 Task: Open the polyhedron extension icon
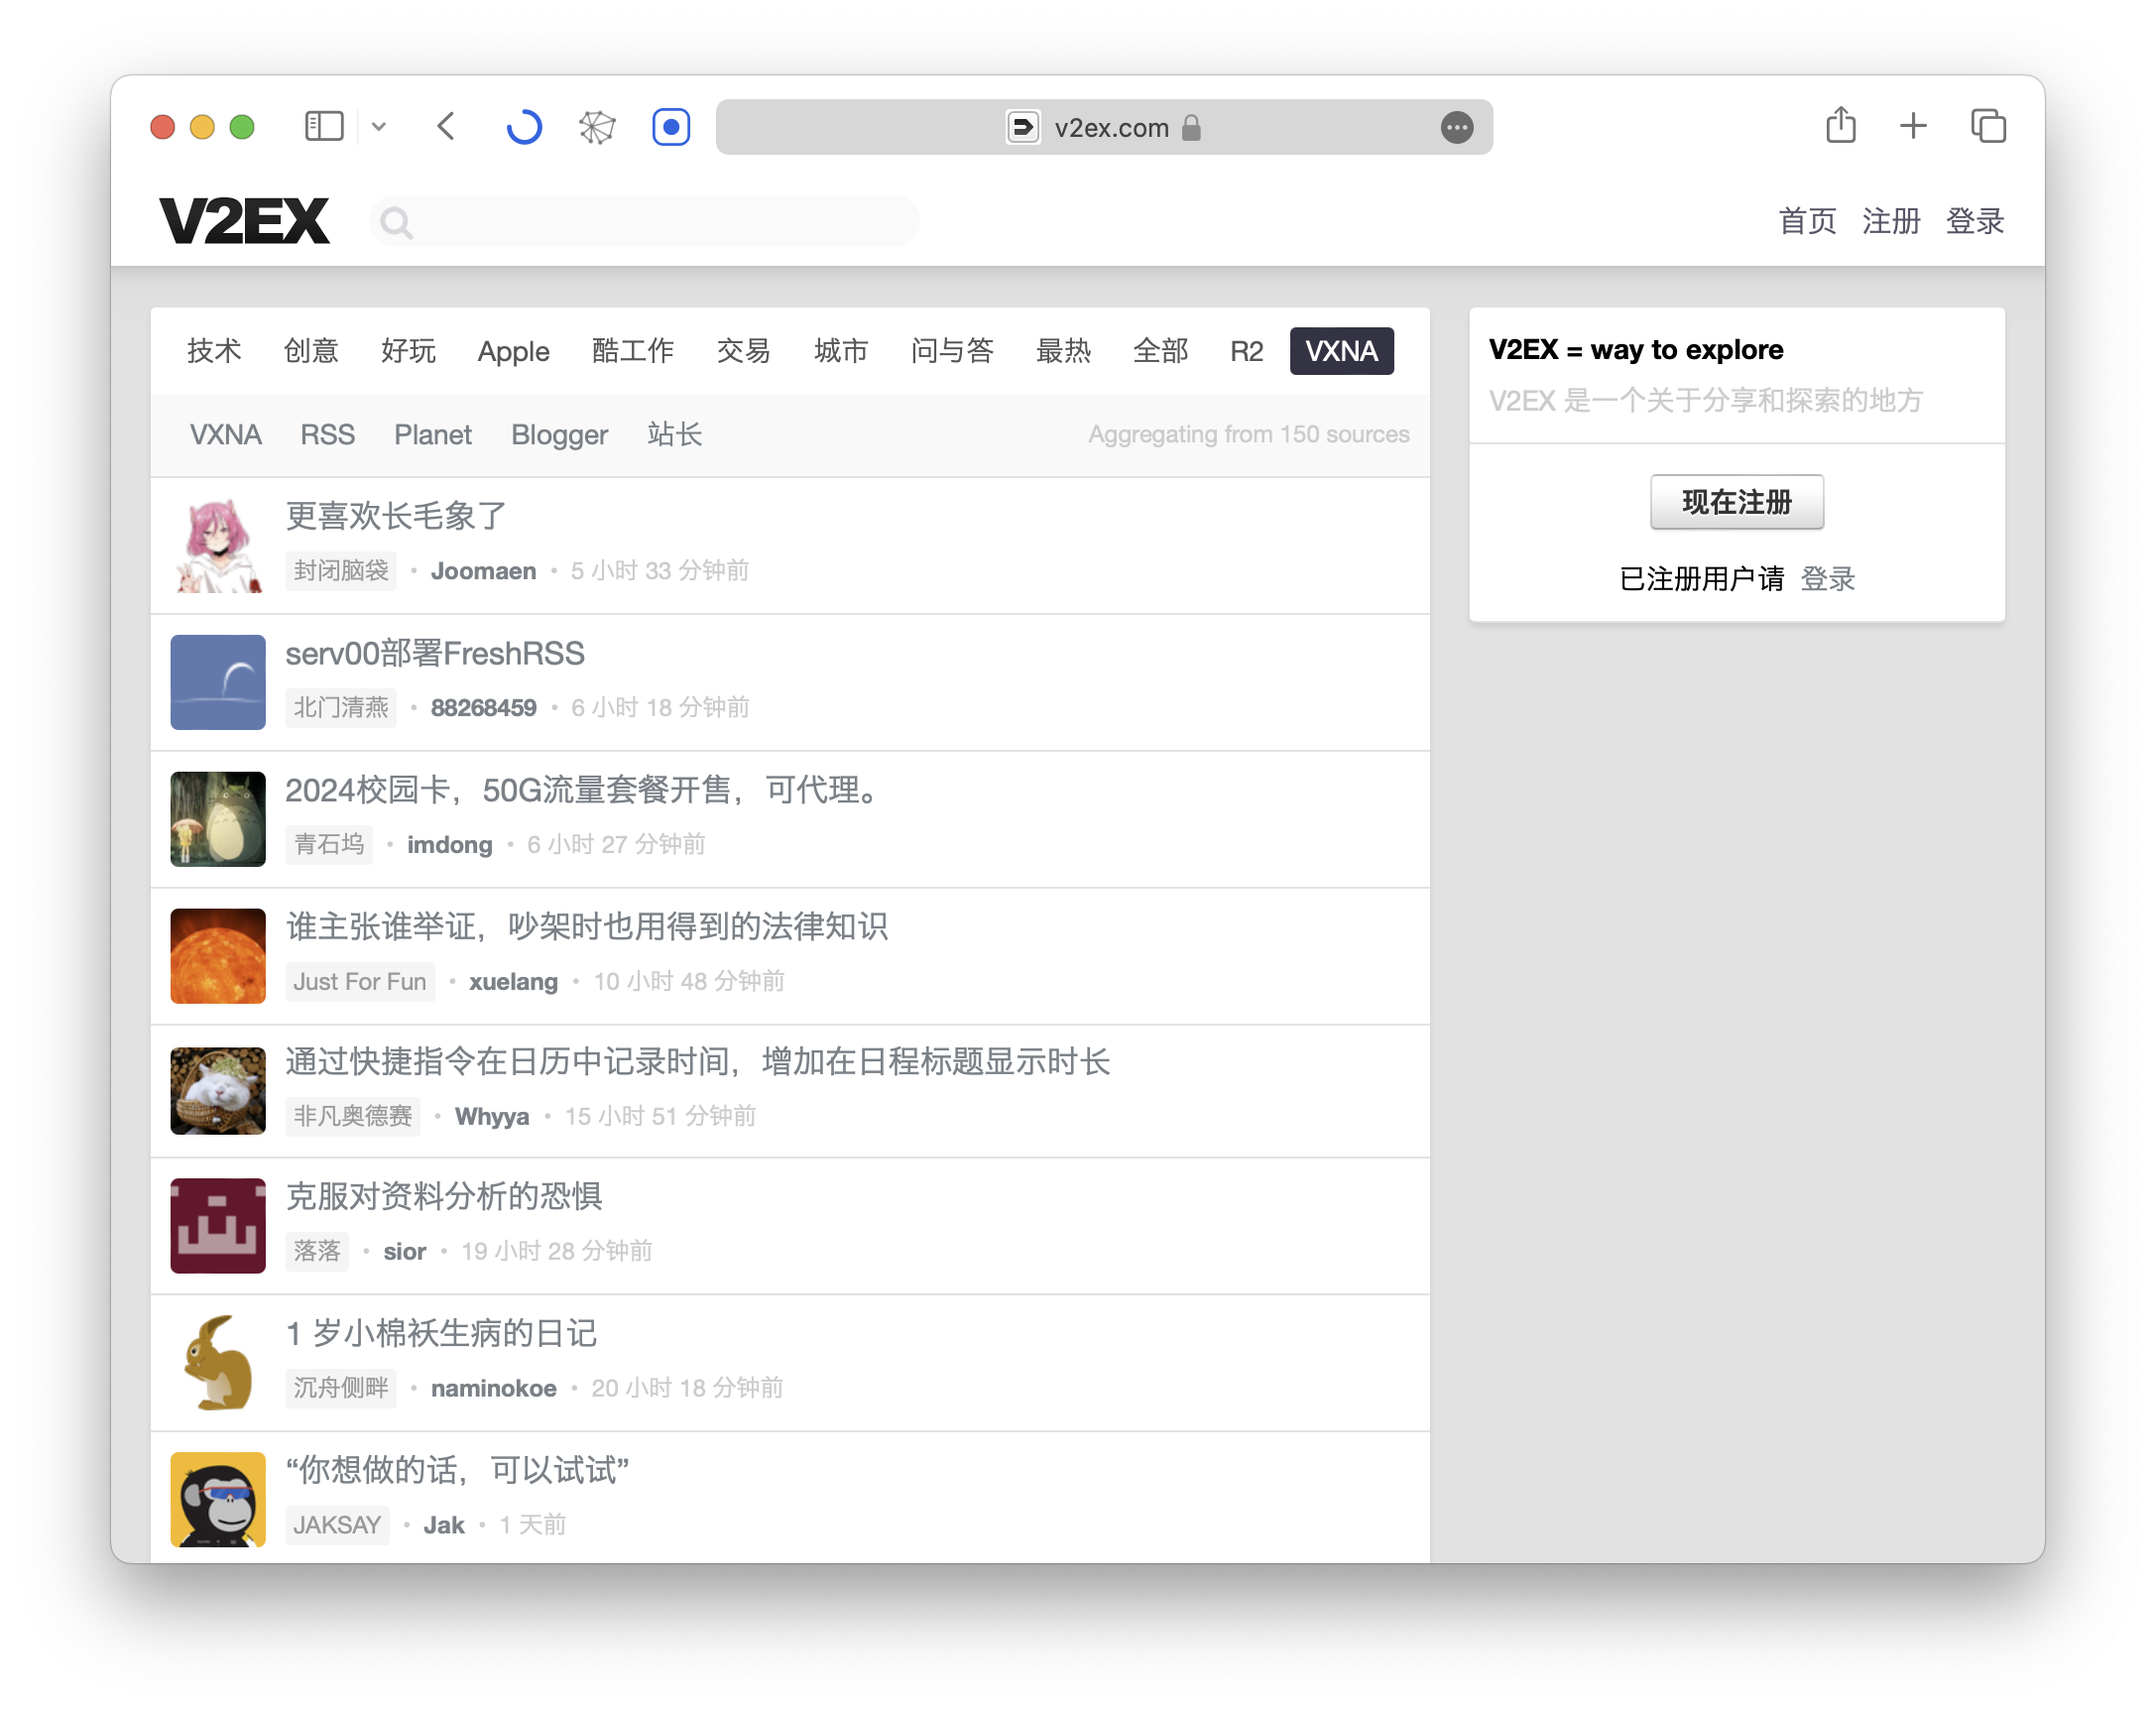[x=597, y=127]
